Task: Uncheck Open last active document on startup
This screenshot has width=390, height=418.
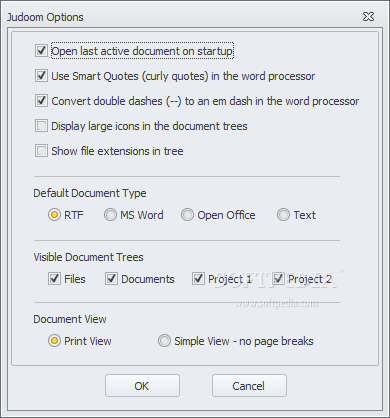Action: click(x=41, y=51)
